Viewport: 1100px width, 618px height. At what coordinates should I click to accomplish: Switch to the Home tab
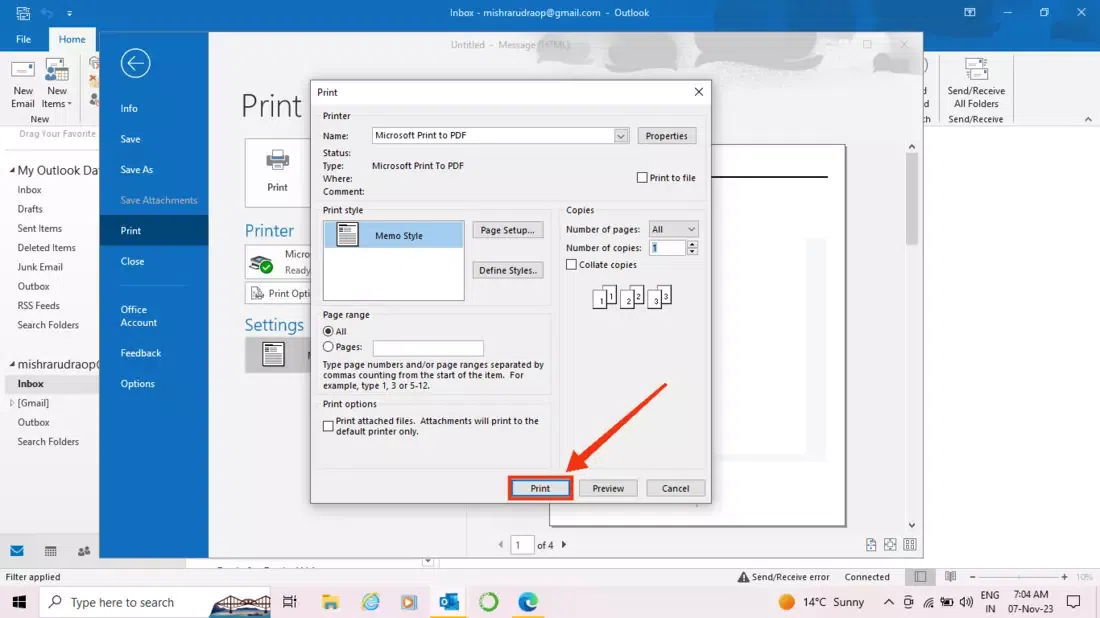click(72, 39)
